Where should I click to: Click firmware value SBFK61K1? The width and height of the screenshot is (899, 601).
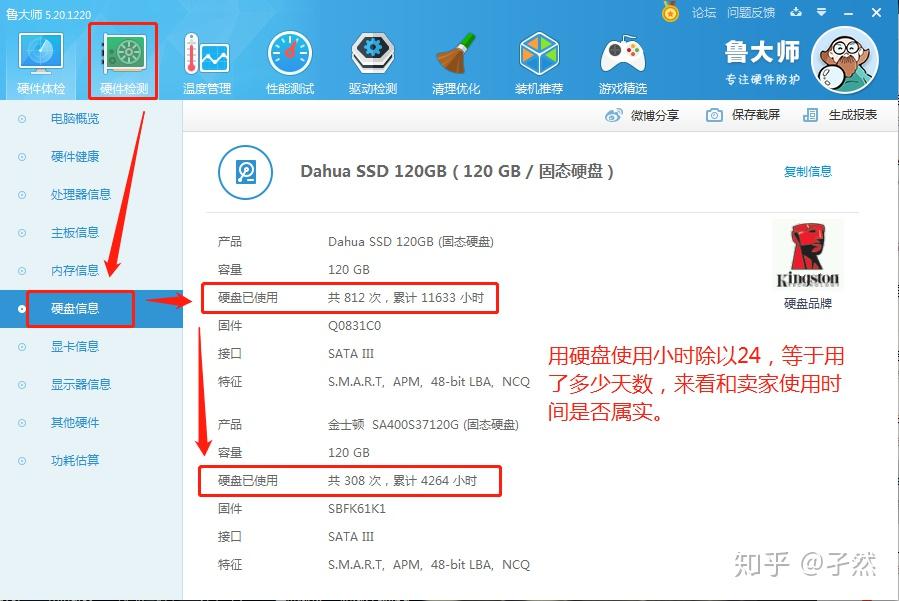(x=357, y=509)
